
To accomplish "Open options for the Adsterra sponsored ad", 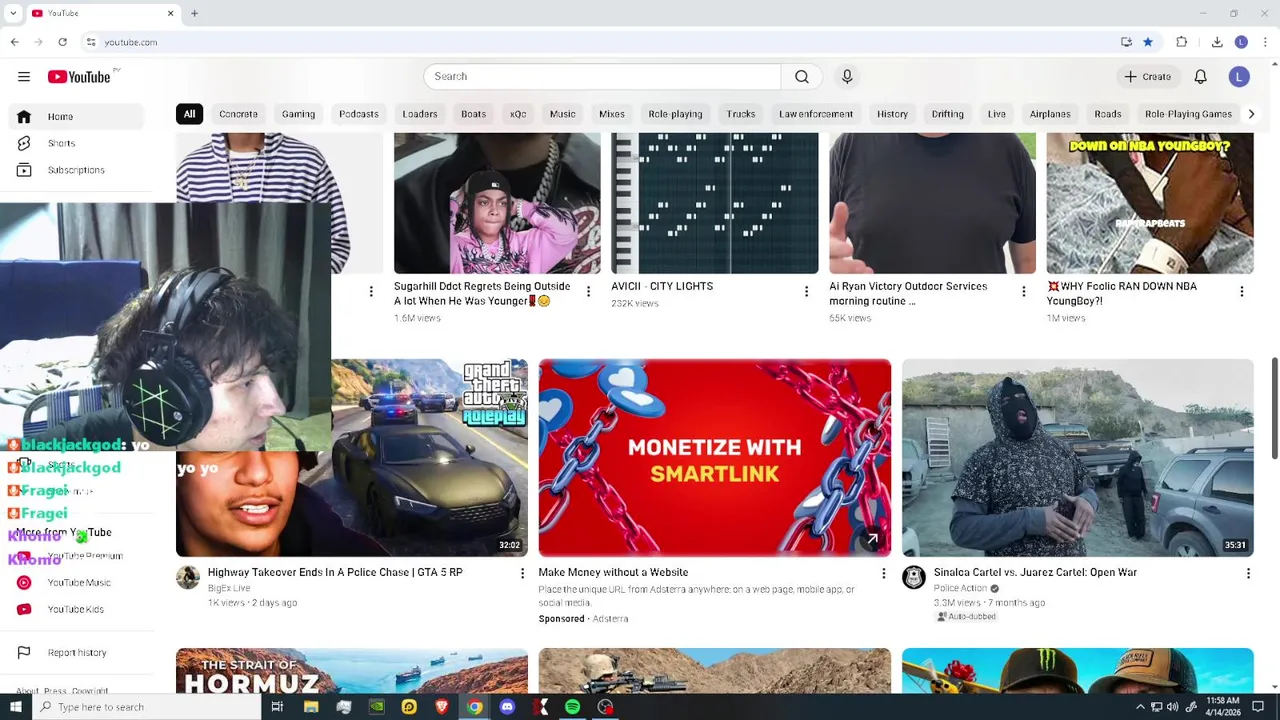I will [x=883, y=573].
